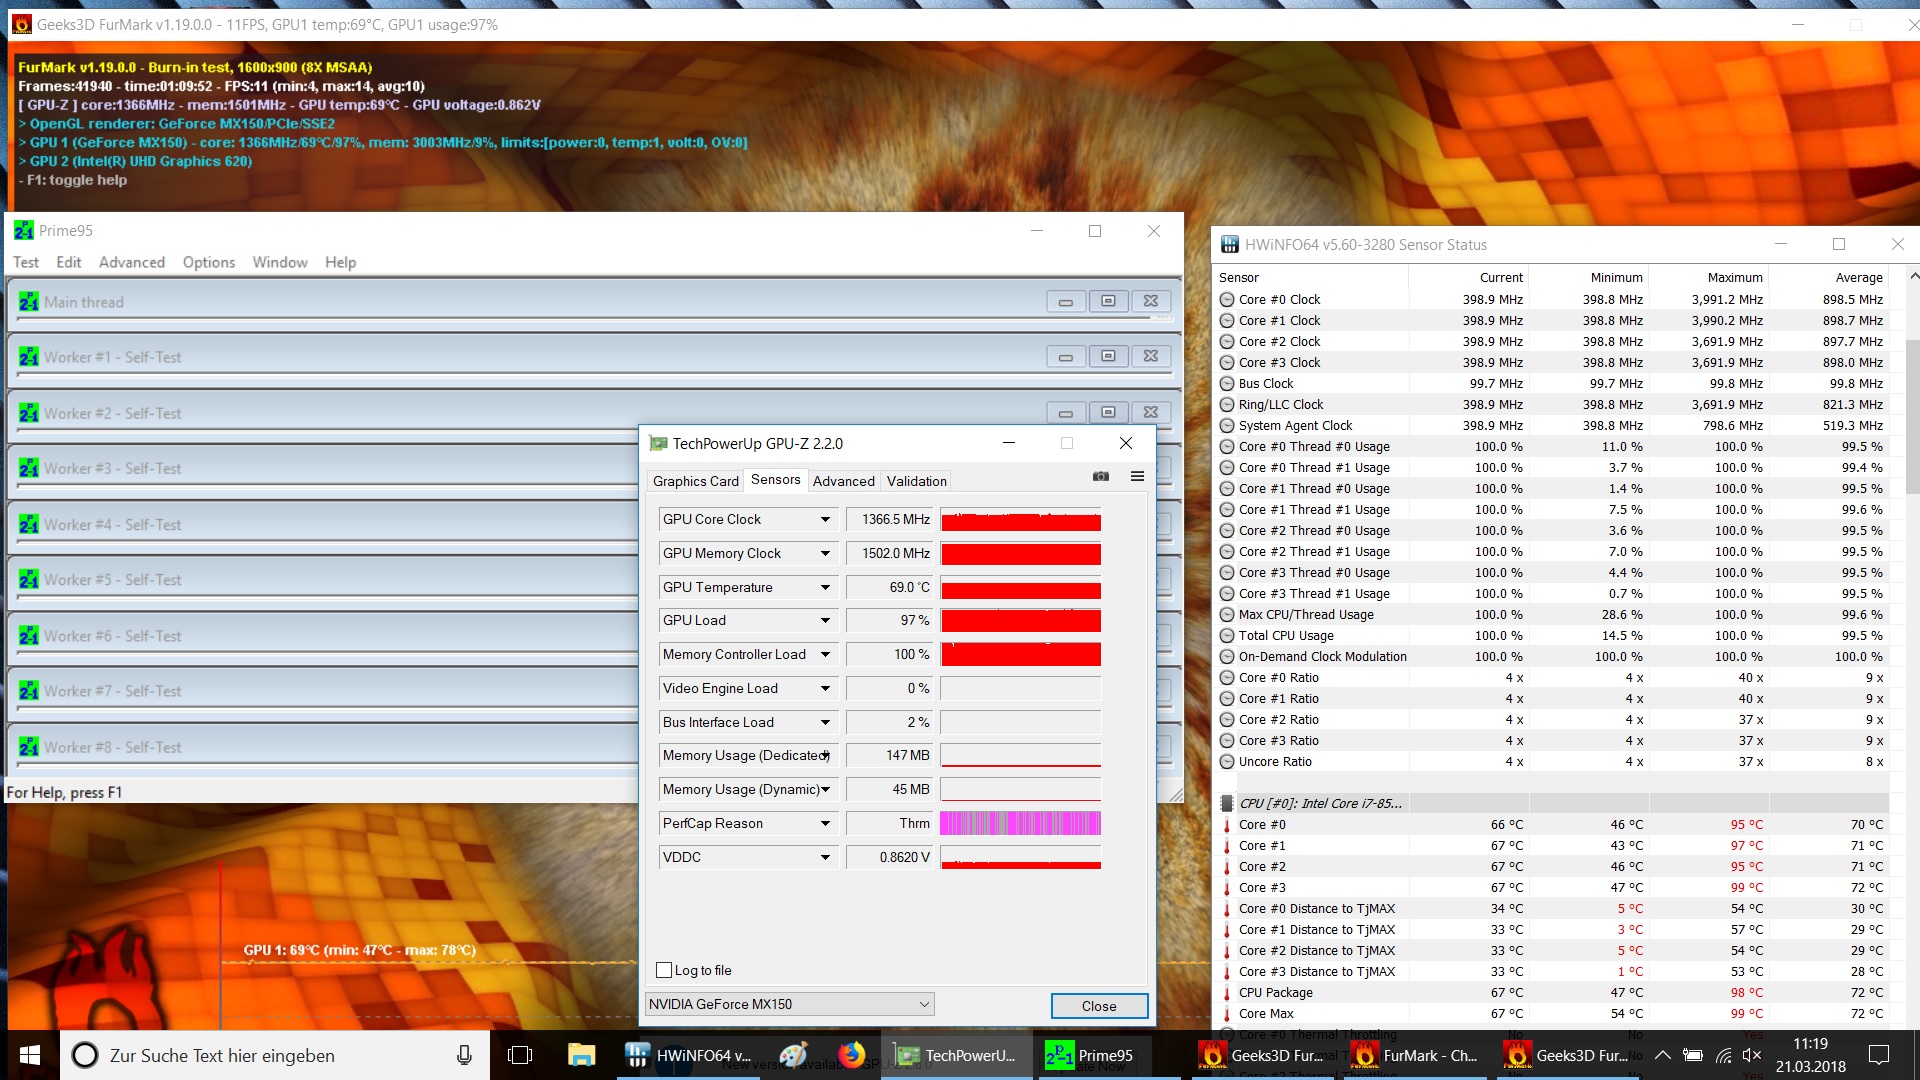The height and width of the screenshot is (1080, 1920).
Task: Open the Prime95 Options menu
Action: [x=208, y=262]
